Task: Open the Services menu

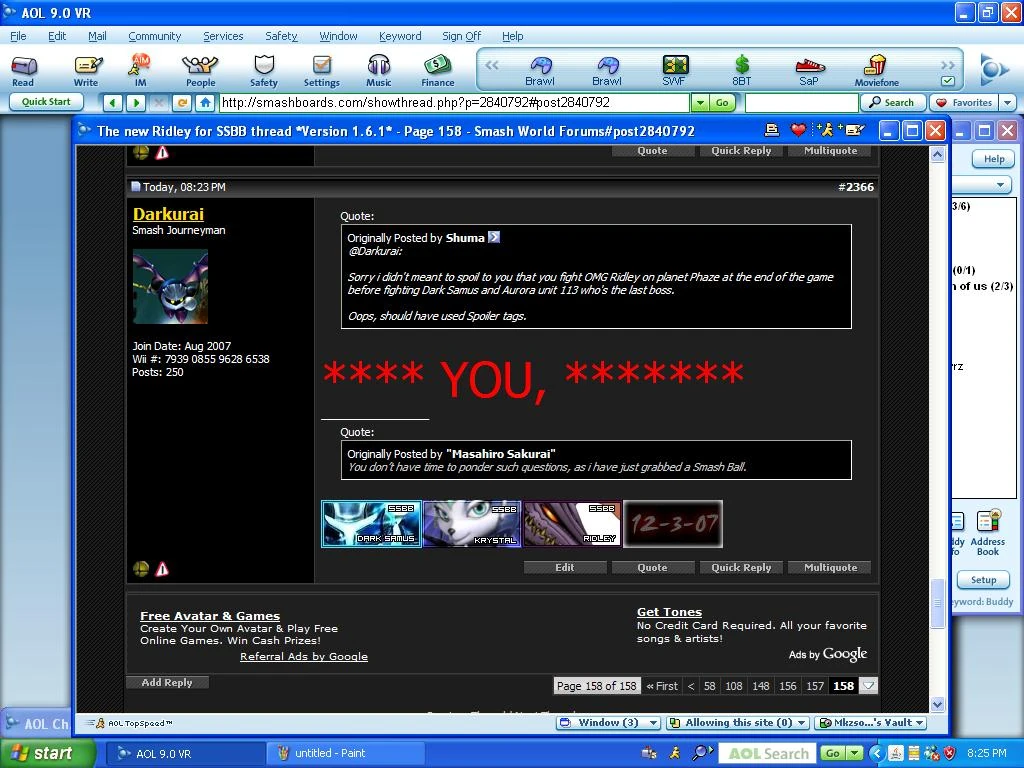Action: point(223,36)
